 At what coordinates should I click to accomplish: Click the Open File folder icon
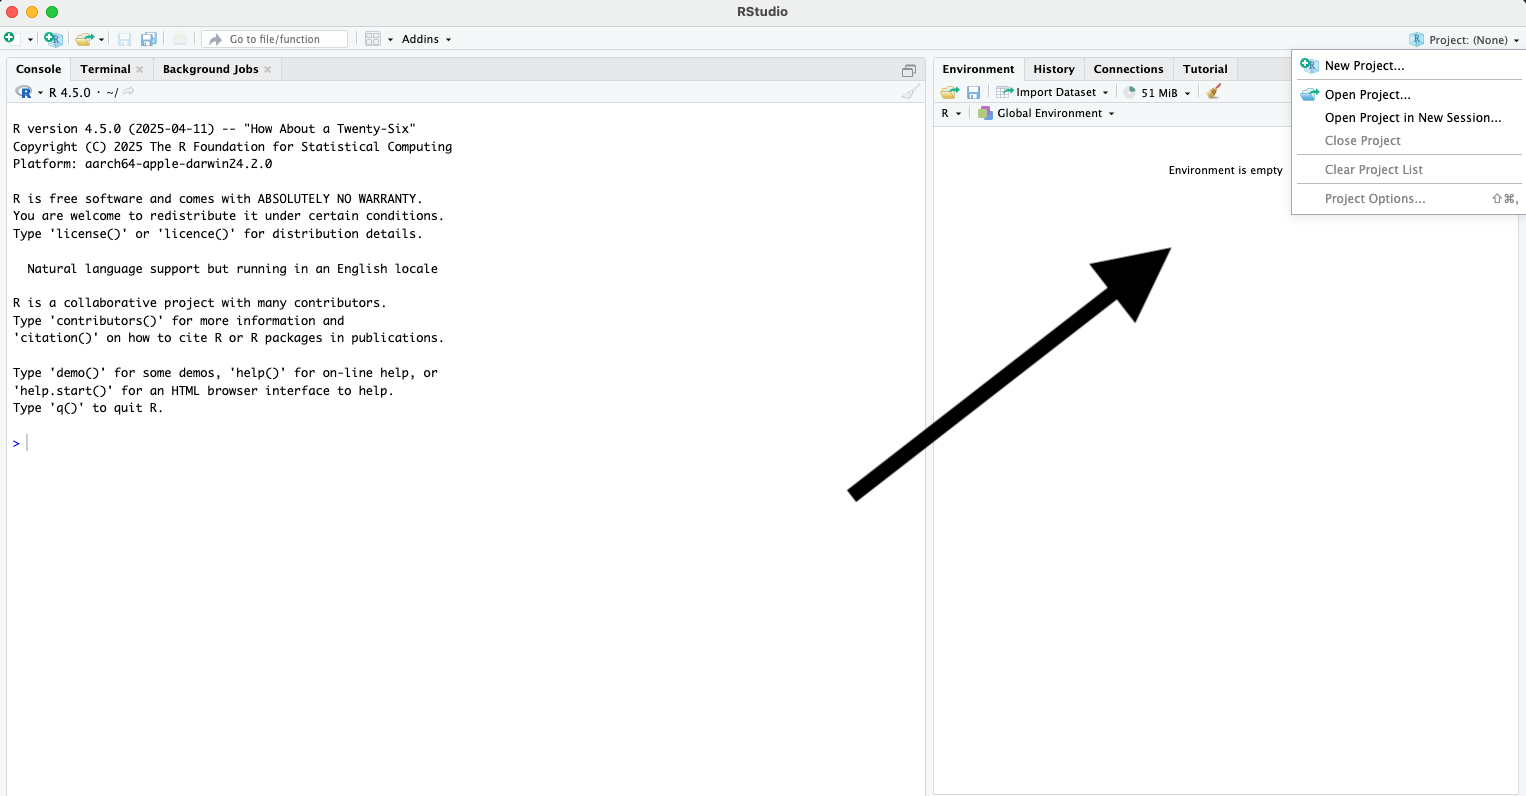point(84,39)
